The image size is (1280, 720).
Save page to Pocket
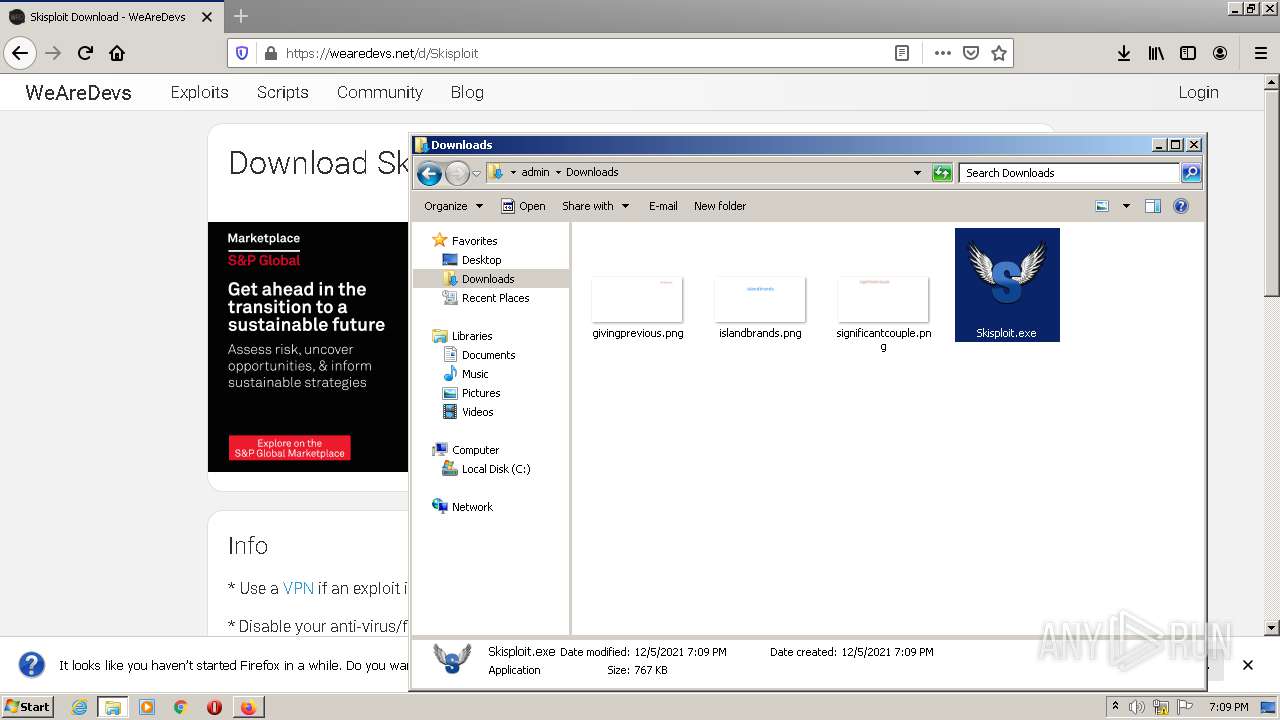(970, 53)
